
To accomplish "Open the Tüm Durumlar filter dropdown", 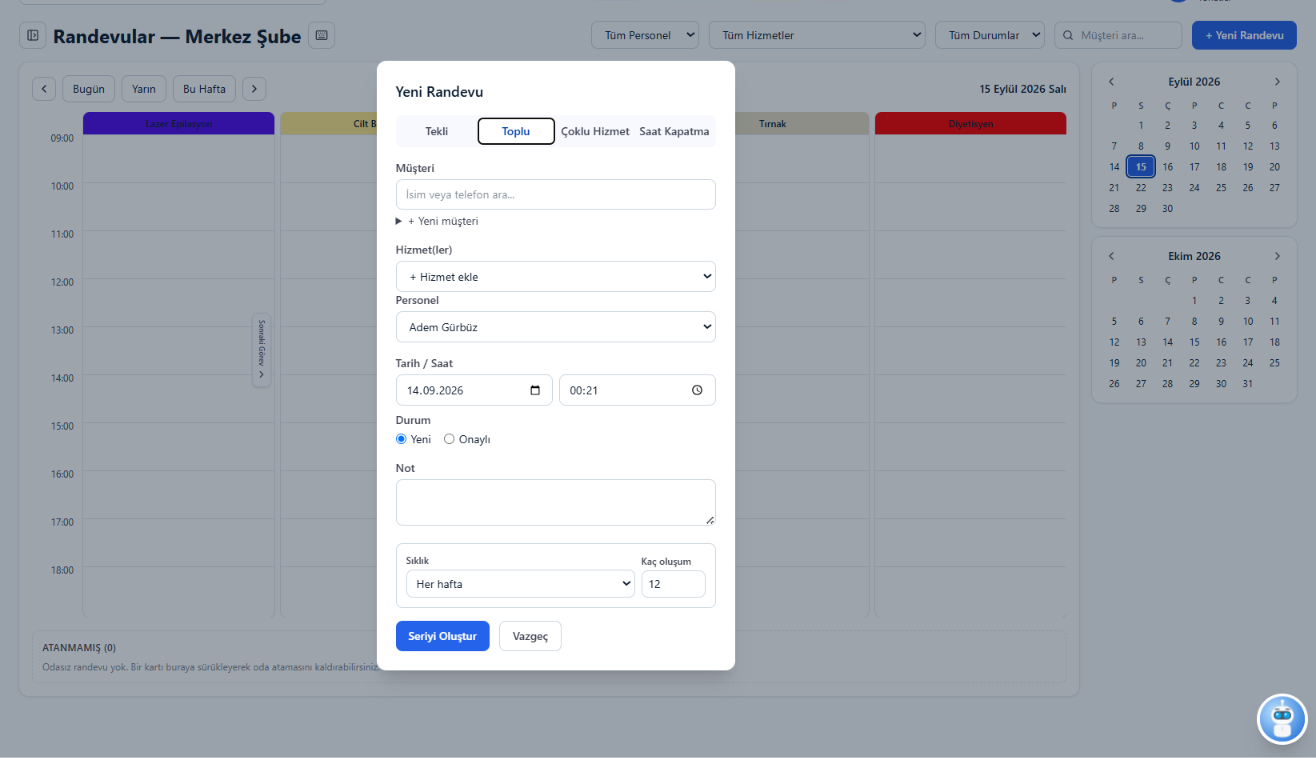I will tap(990, 35).
